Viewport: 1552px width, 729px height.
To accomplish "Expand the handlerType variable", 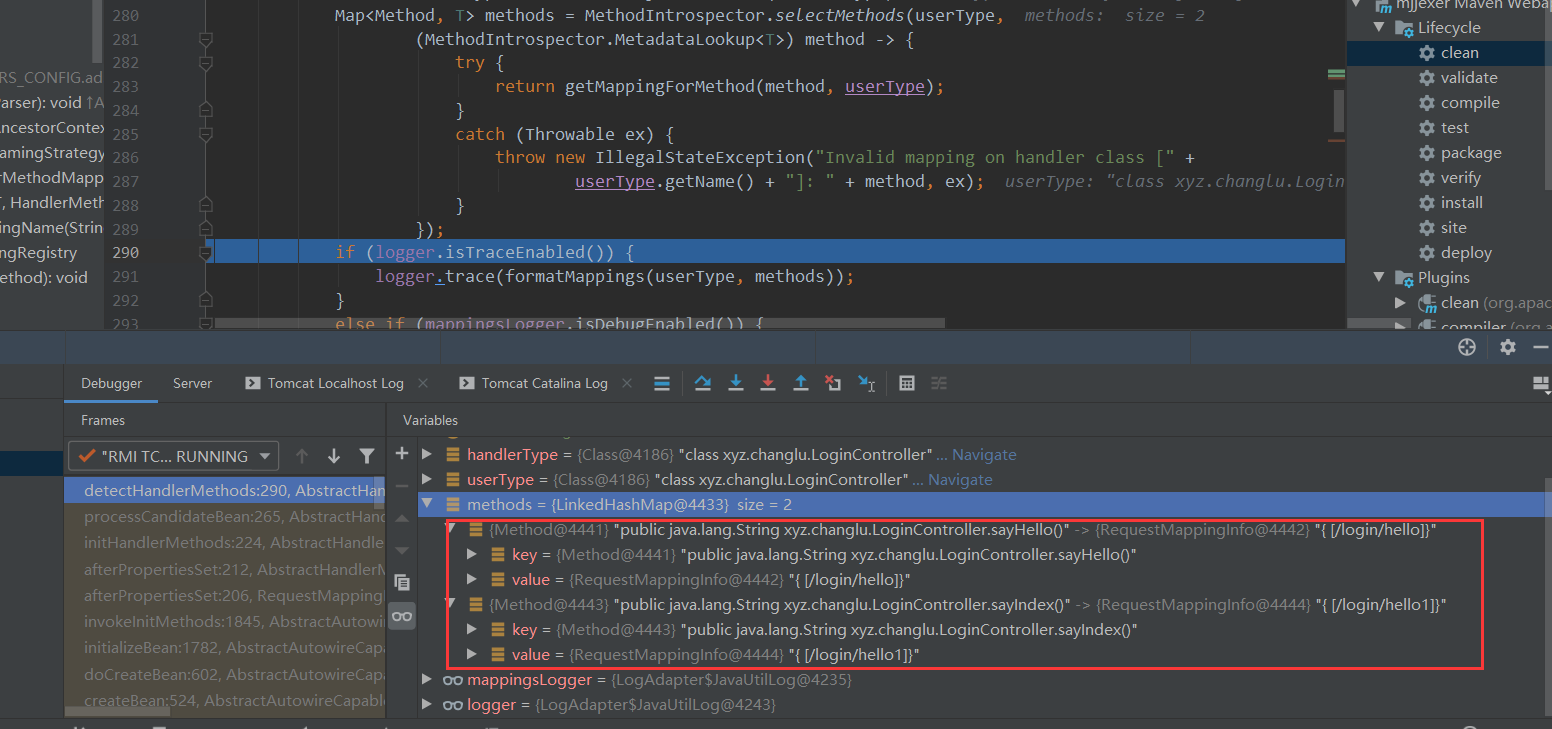I will tap(427, 454).
